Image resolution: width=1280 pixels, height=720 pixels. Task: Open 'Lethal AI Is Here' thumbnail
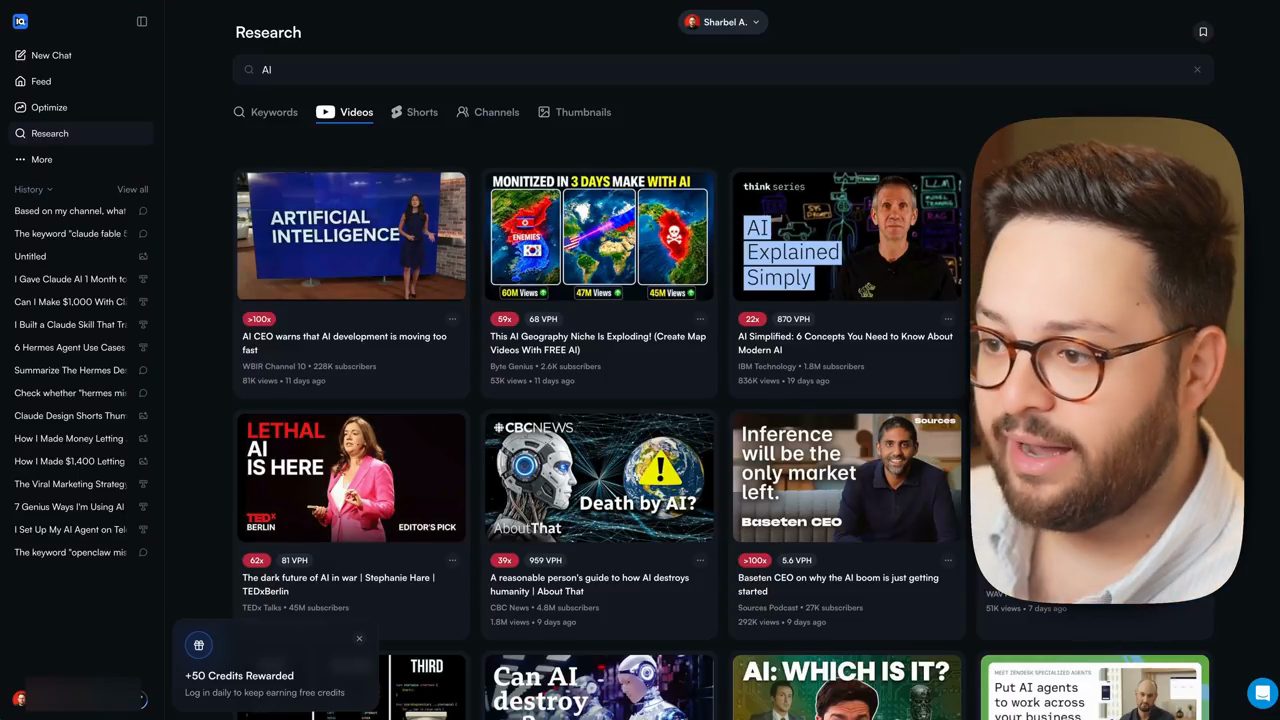pyautogui.click(x=351, y=477)
